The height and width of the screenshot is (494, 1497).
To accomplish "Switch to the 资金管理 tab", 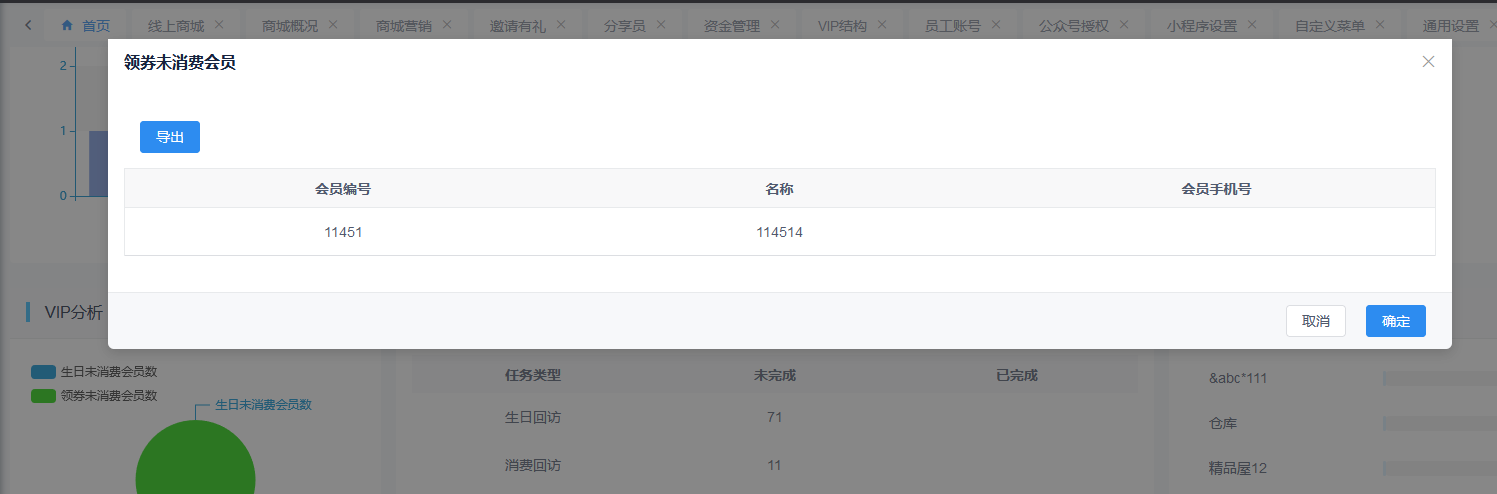I will click(x=732, y=25).
